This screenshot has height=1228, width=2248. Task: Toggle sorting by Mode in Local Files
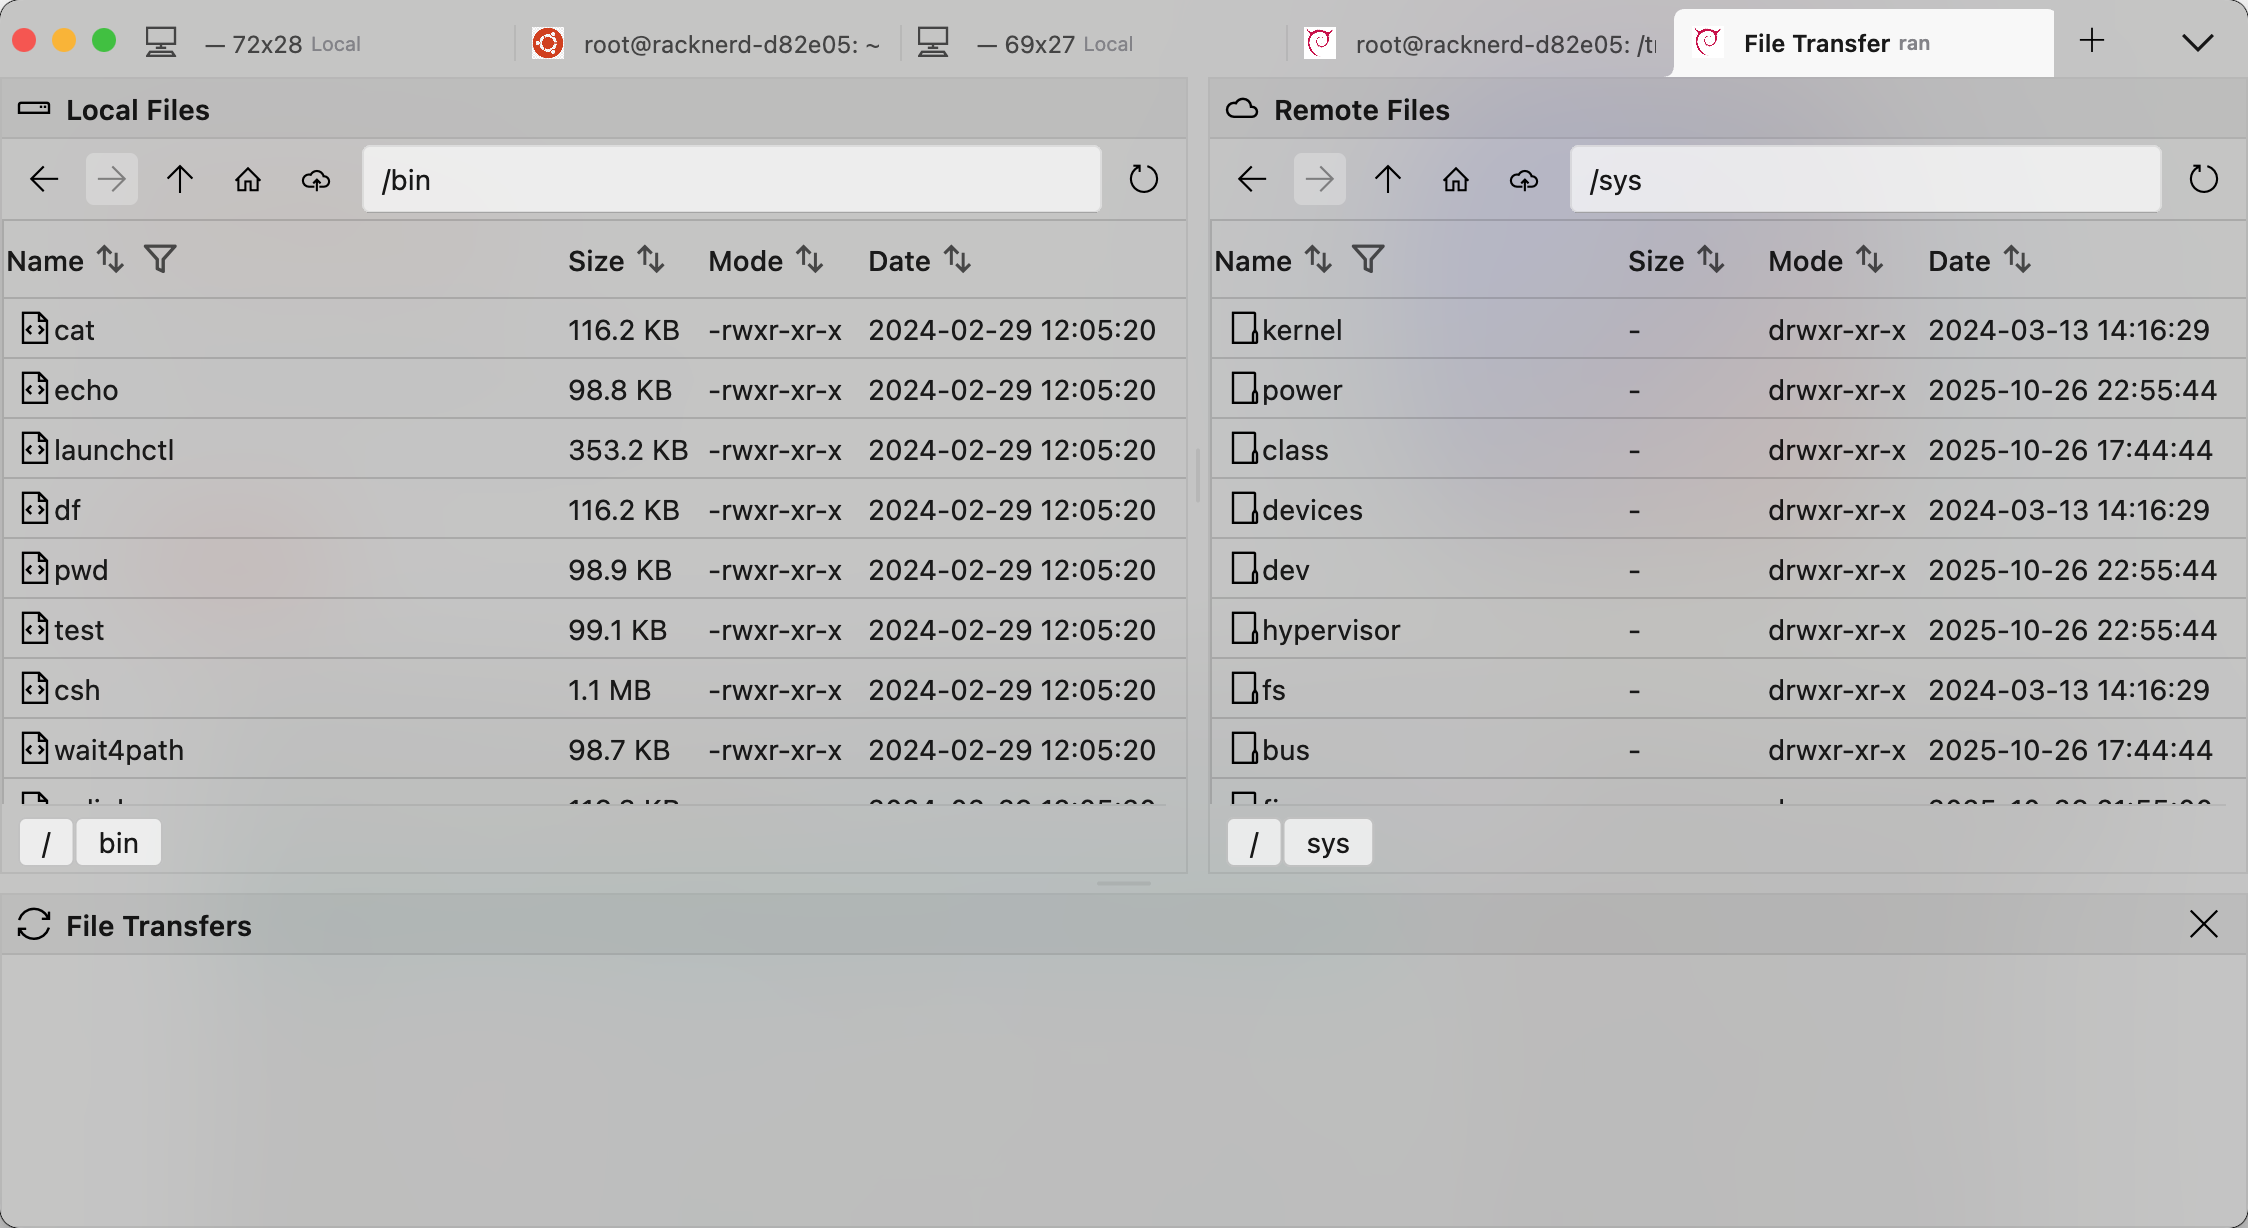(809, 259)
